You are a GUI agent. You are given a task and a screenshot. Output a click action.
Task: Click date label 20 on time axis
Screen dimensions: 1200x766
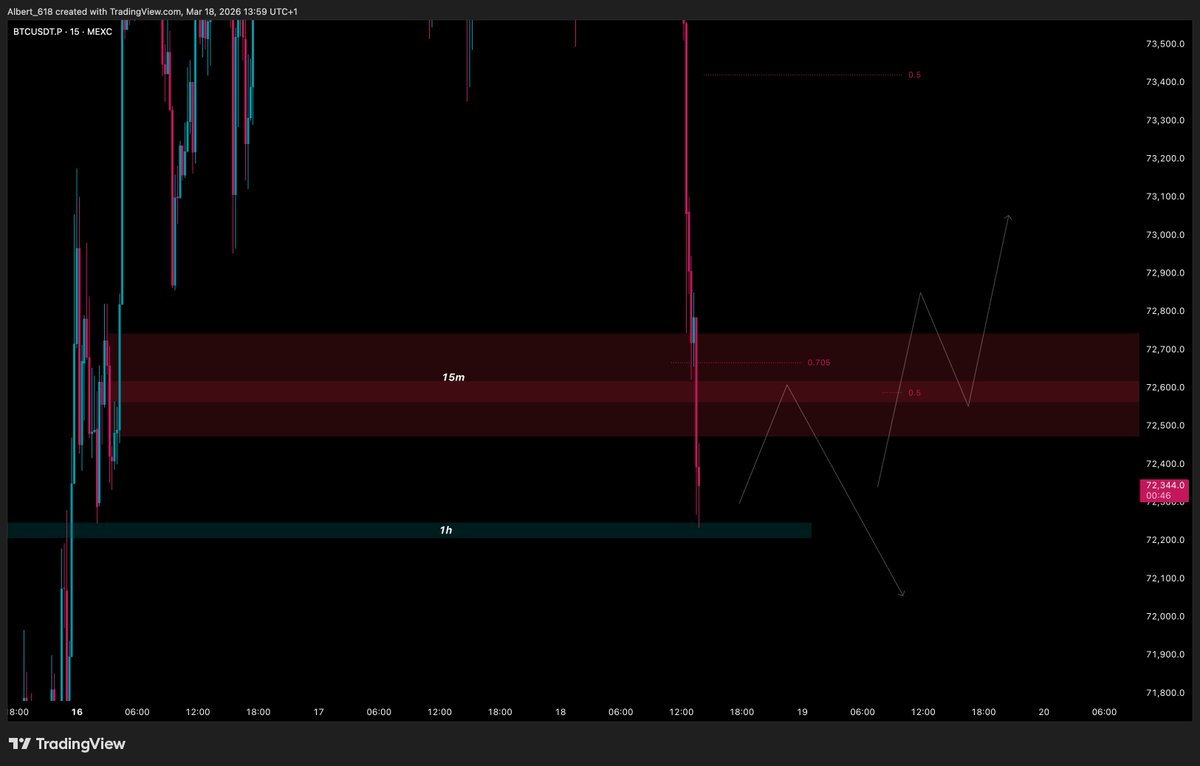click(x=1044, y=712)
